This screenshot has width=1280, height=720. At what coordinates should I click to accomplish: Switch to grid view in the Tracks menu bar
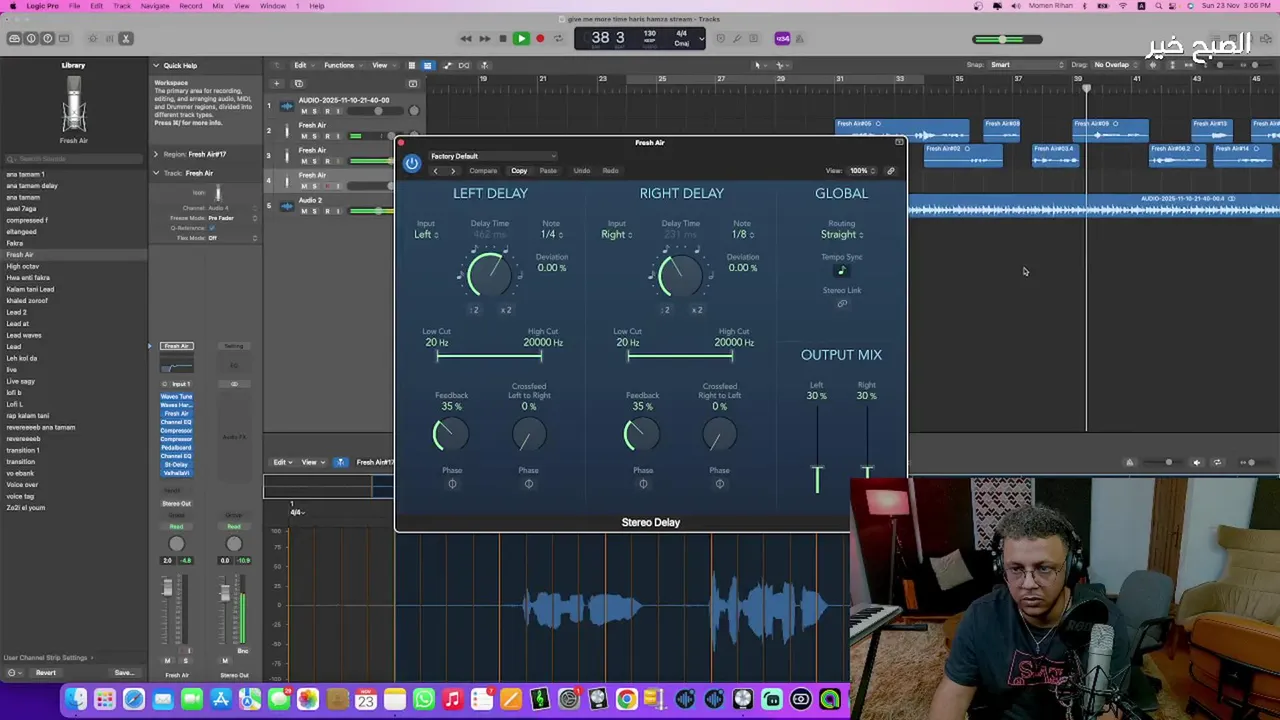(411, 65)
